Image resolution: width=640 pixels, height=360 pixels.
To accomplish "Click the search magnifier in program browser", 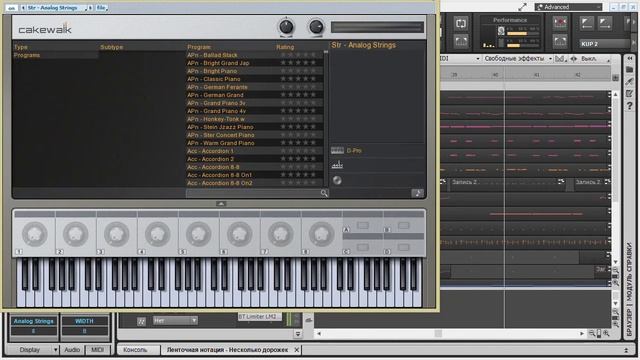I will pyautogui.click(x=324, y=193).
